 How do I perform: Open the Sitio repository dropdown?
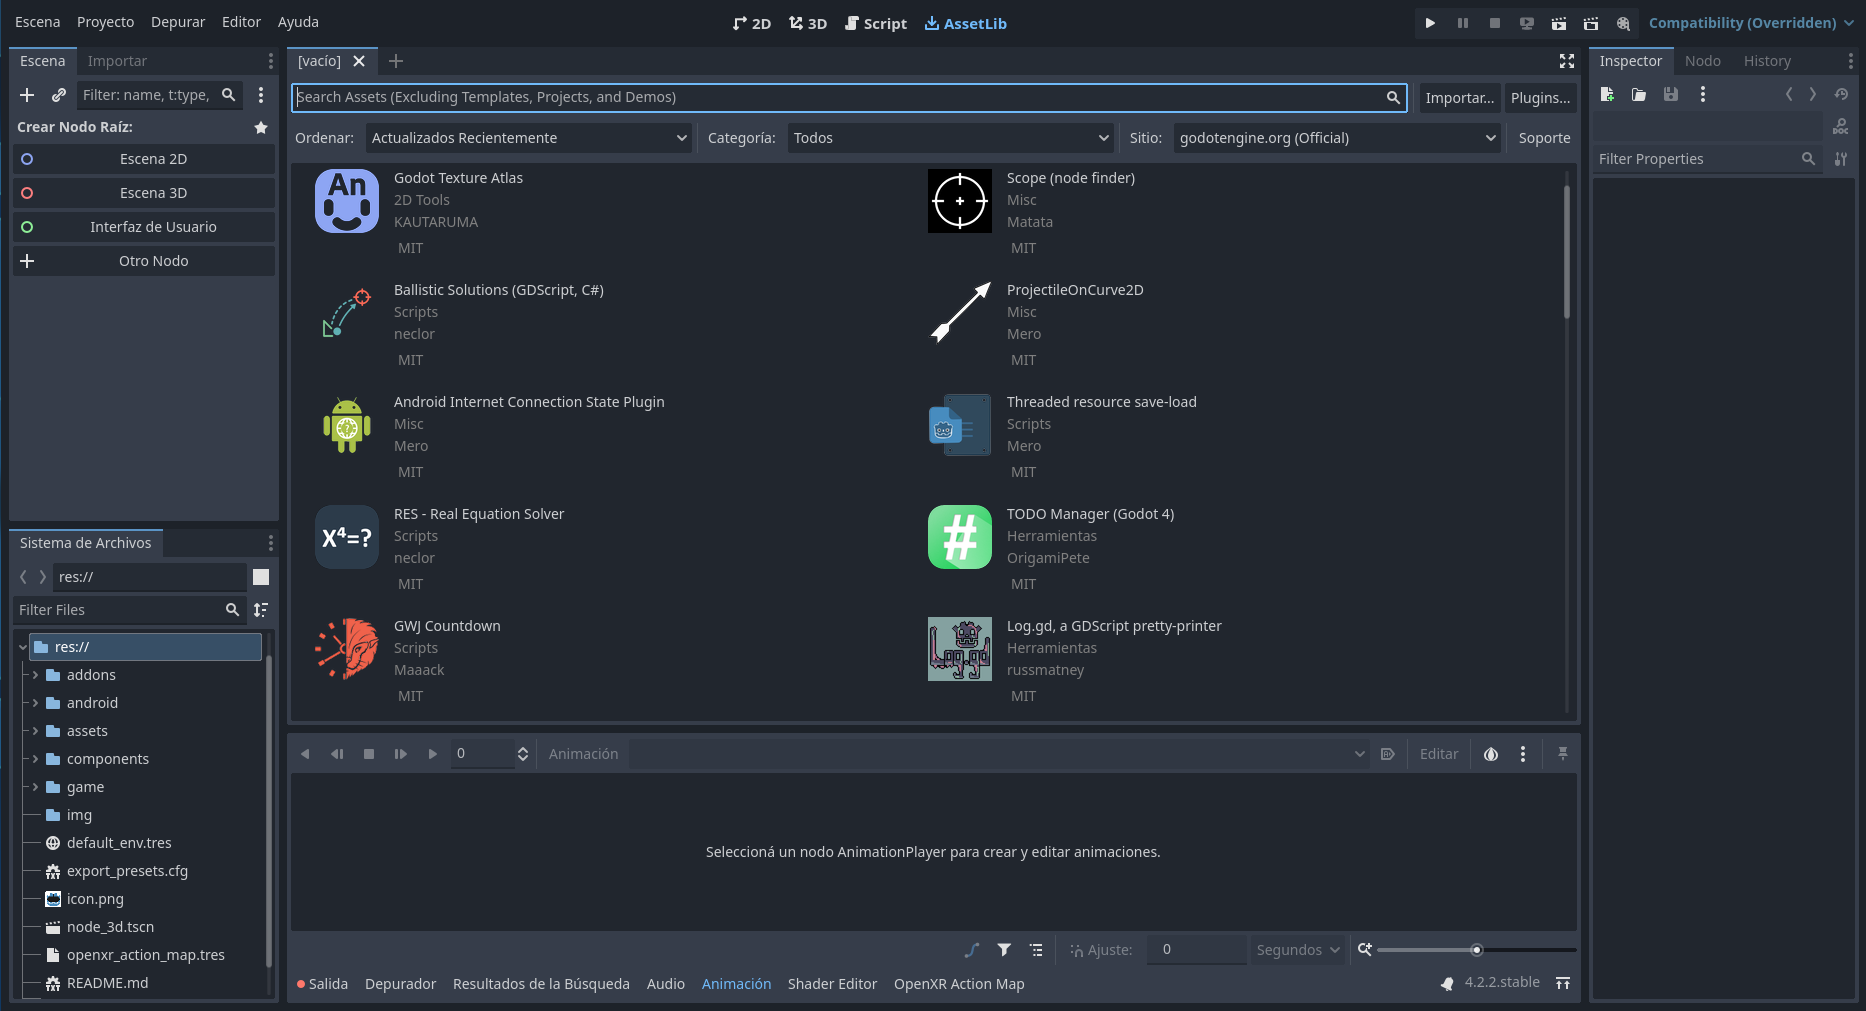pos(1337,138)
